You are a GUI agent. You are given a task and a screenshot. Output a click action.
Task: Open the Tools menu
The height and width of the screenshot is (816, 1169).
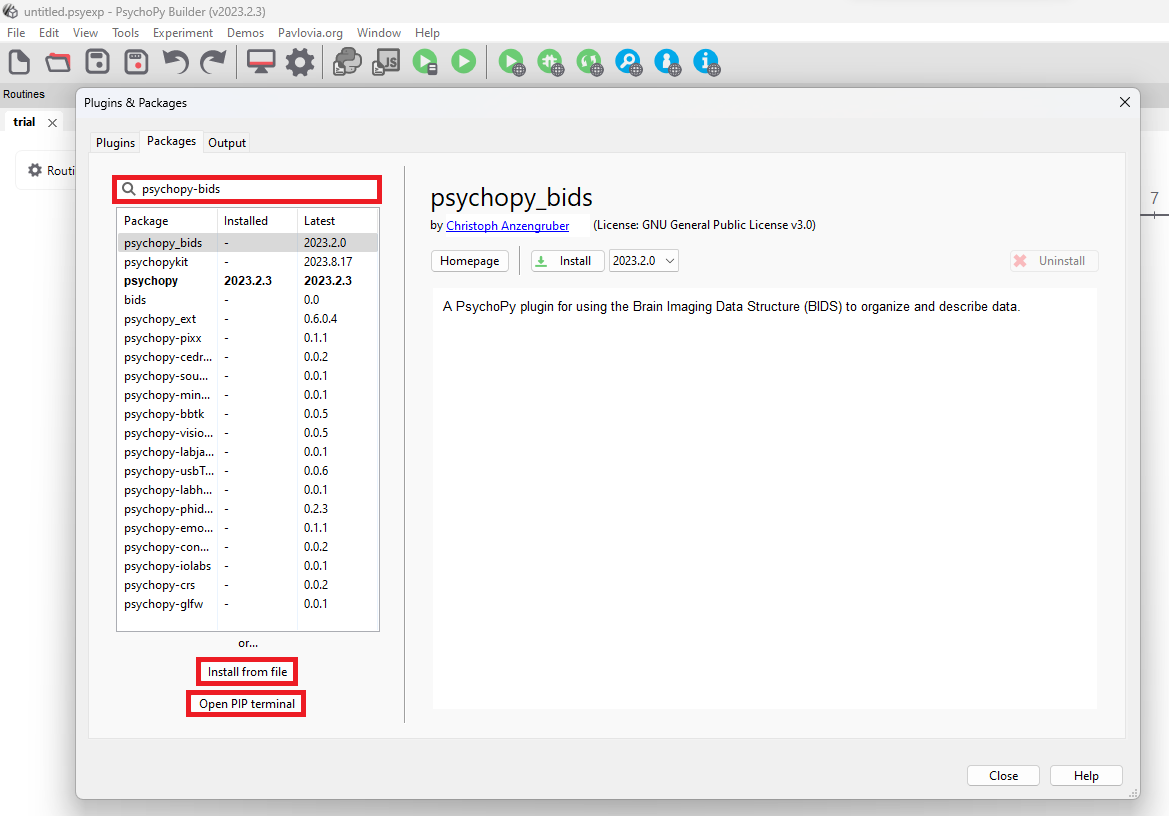pyautogui.click(x=125, y=33)
